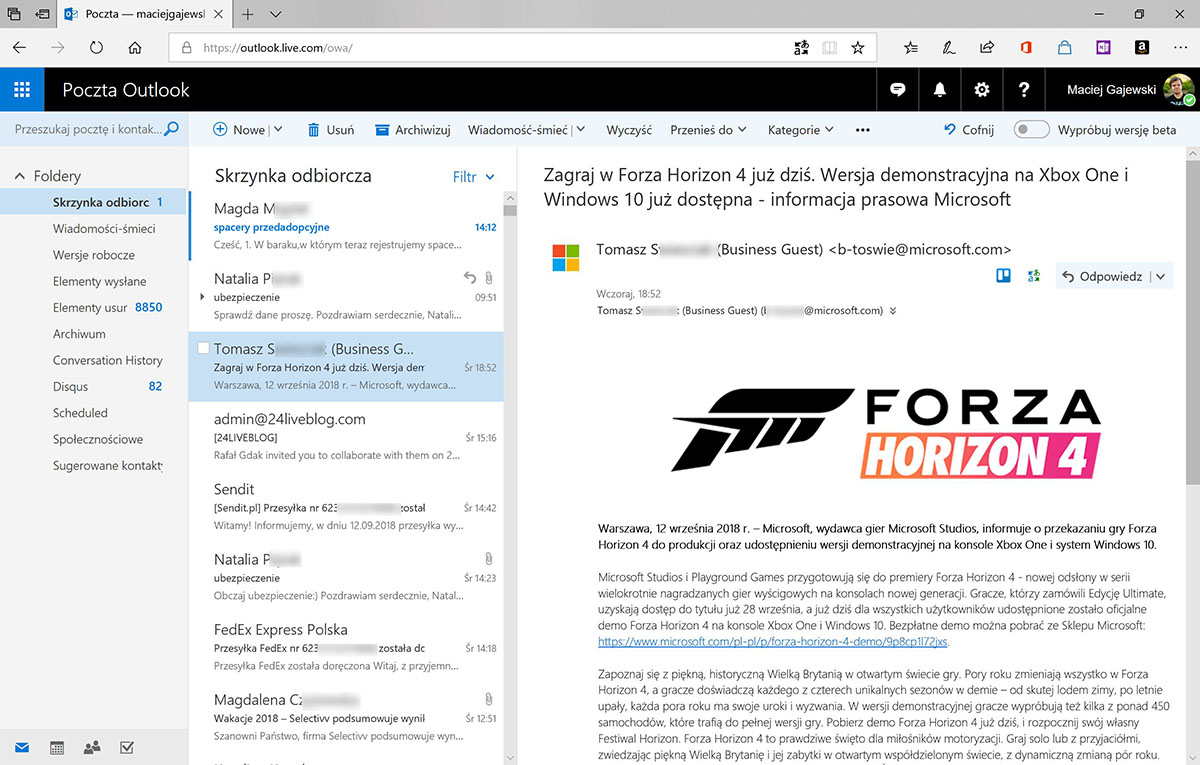Switch to the Mail module icon
The width and height of the screenshot is (1200, 765).
pos(21,747)
